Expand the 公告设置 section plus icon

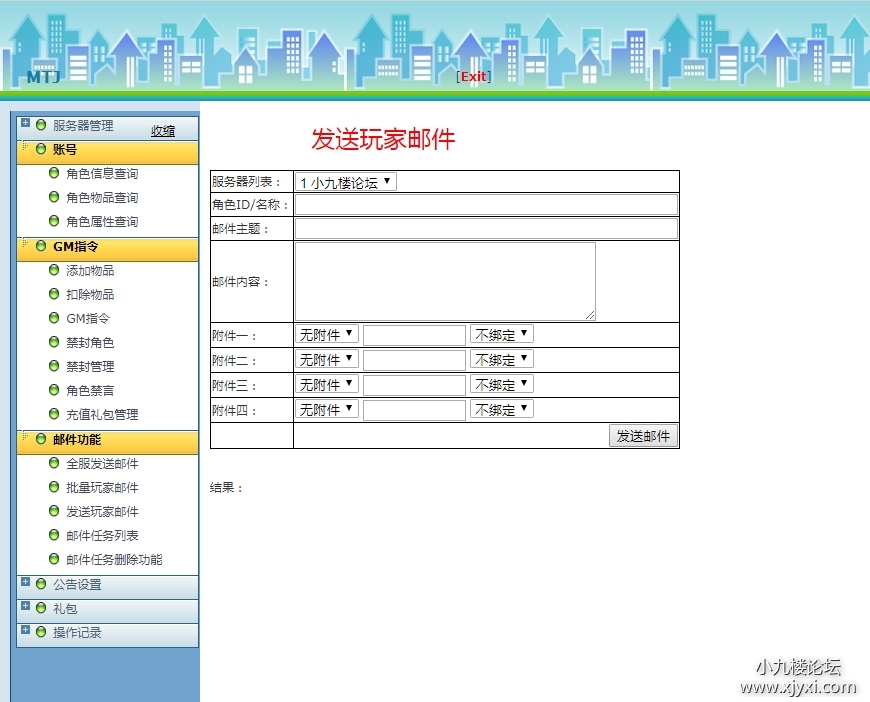26,582
